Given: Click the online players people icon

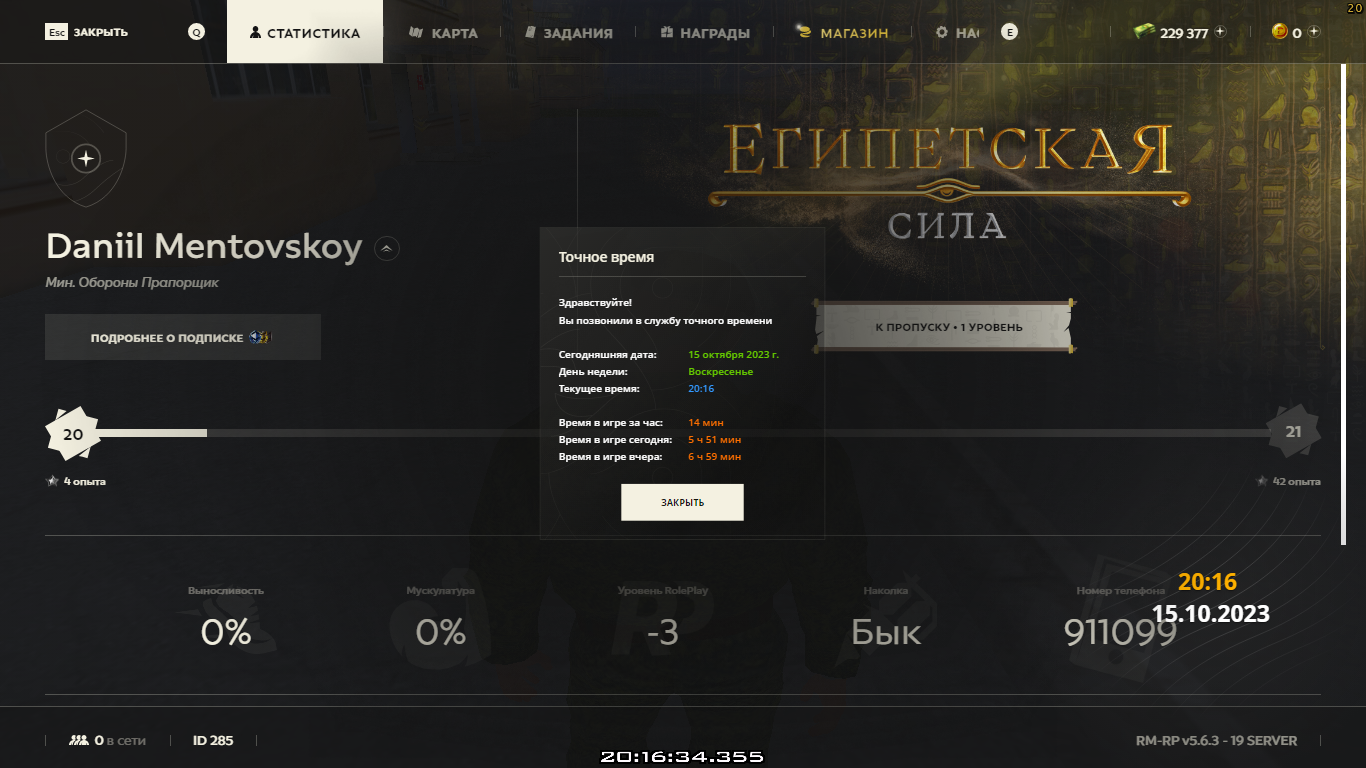Looking at the screenshot, I should tap(79, 741).
